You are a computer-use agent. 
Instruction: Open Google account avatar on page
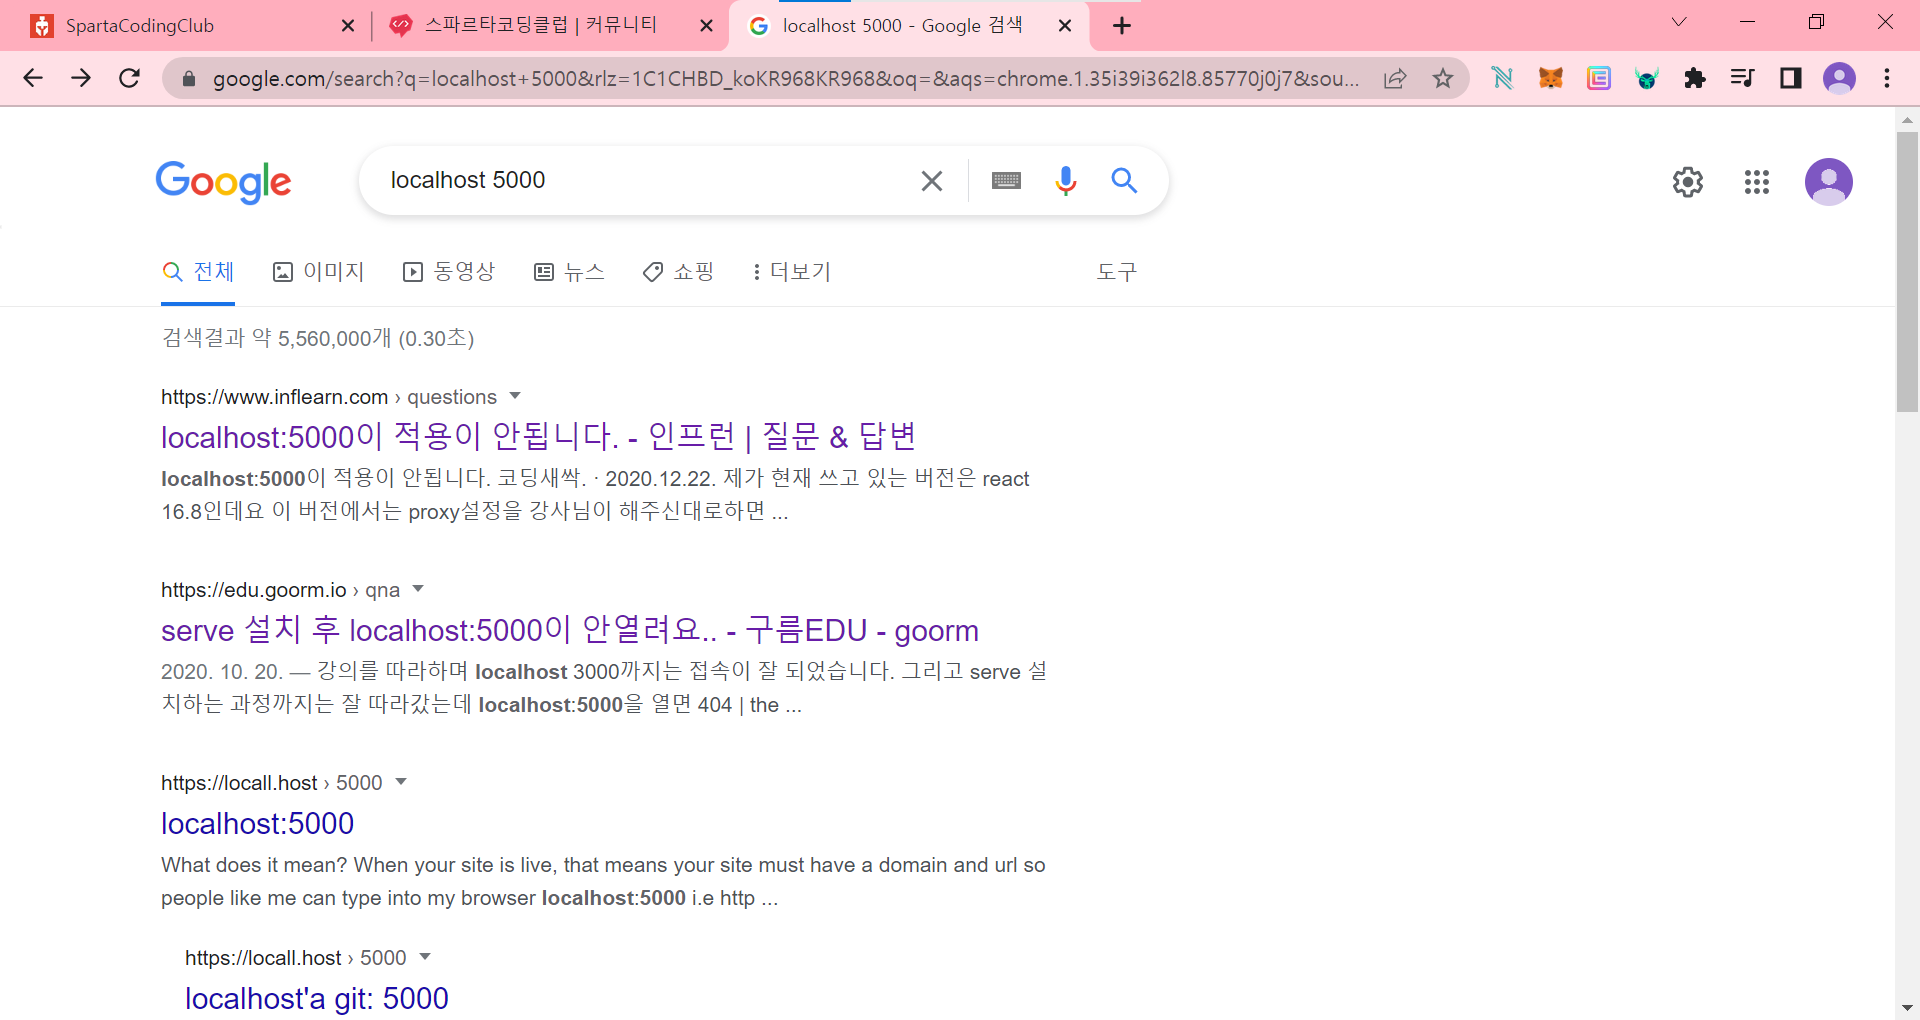[1829, 182]
